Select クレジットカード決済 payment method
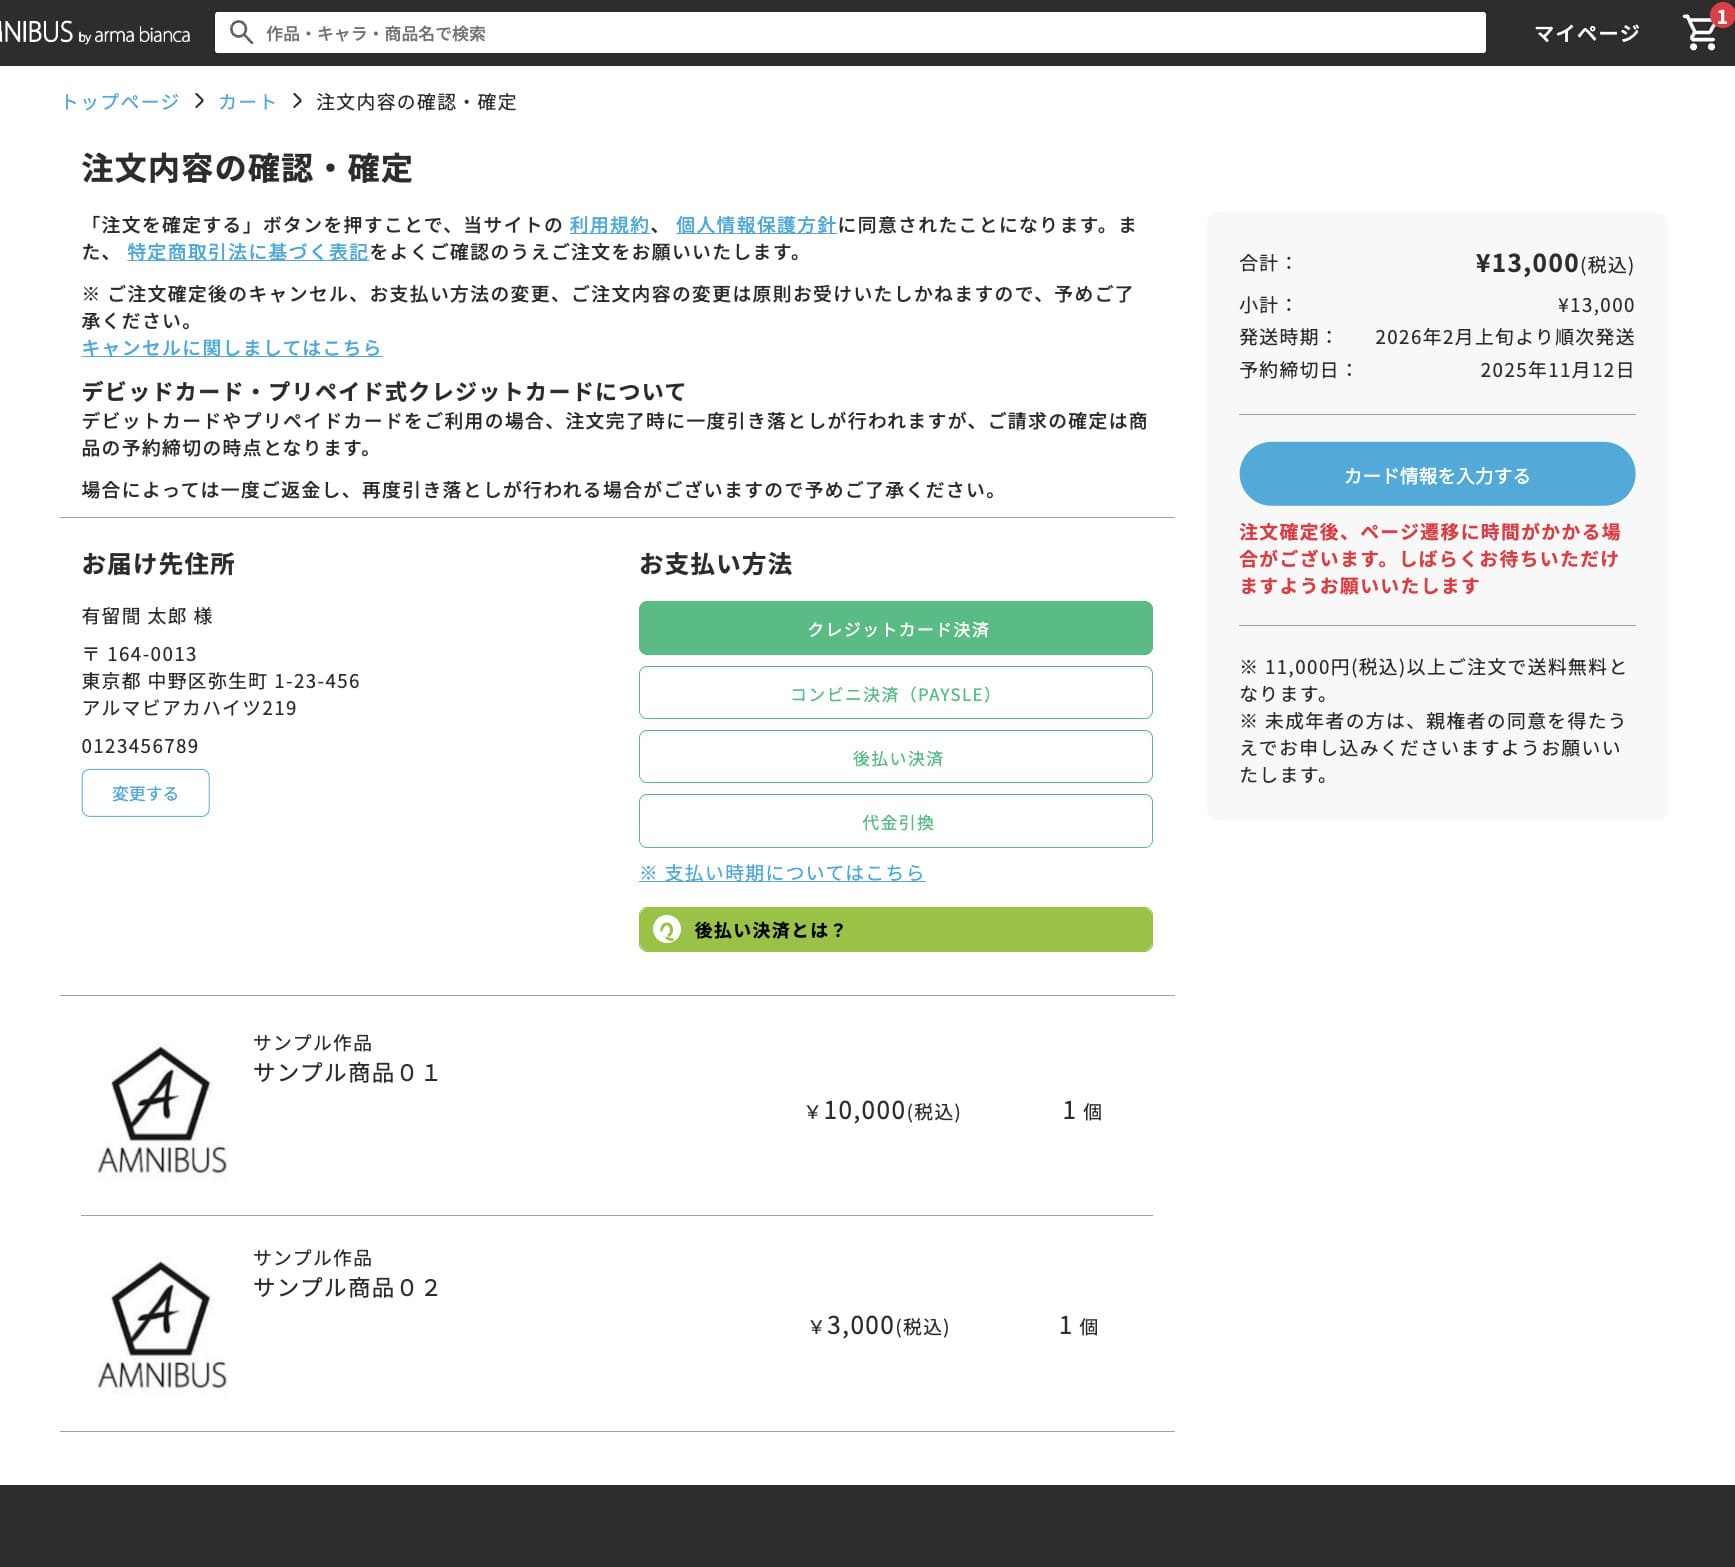Screen dimensions: 1735x1567 point(895,628)
